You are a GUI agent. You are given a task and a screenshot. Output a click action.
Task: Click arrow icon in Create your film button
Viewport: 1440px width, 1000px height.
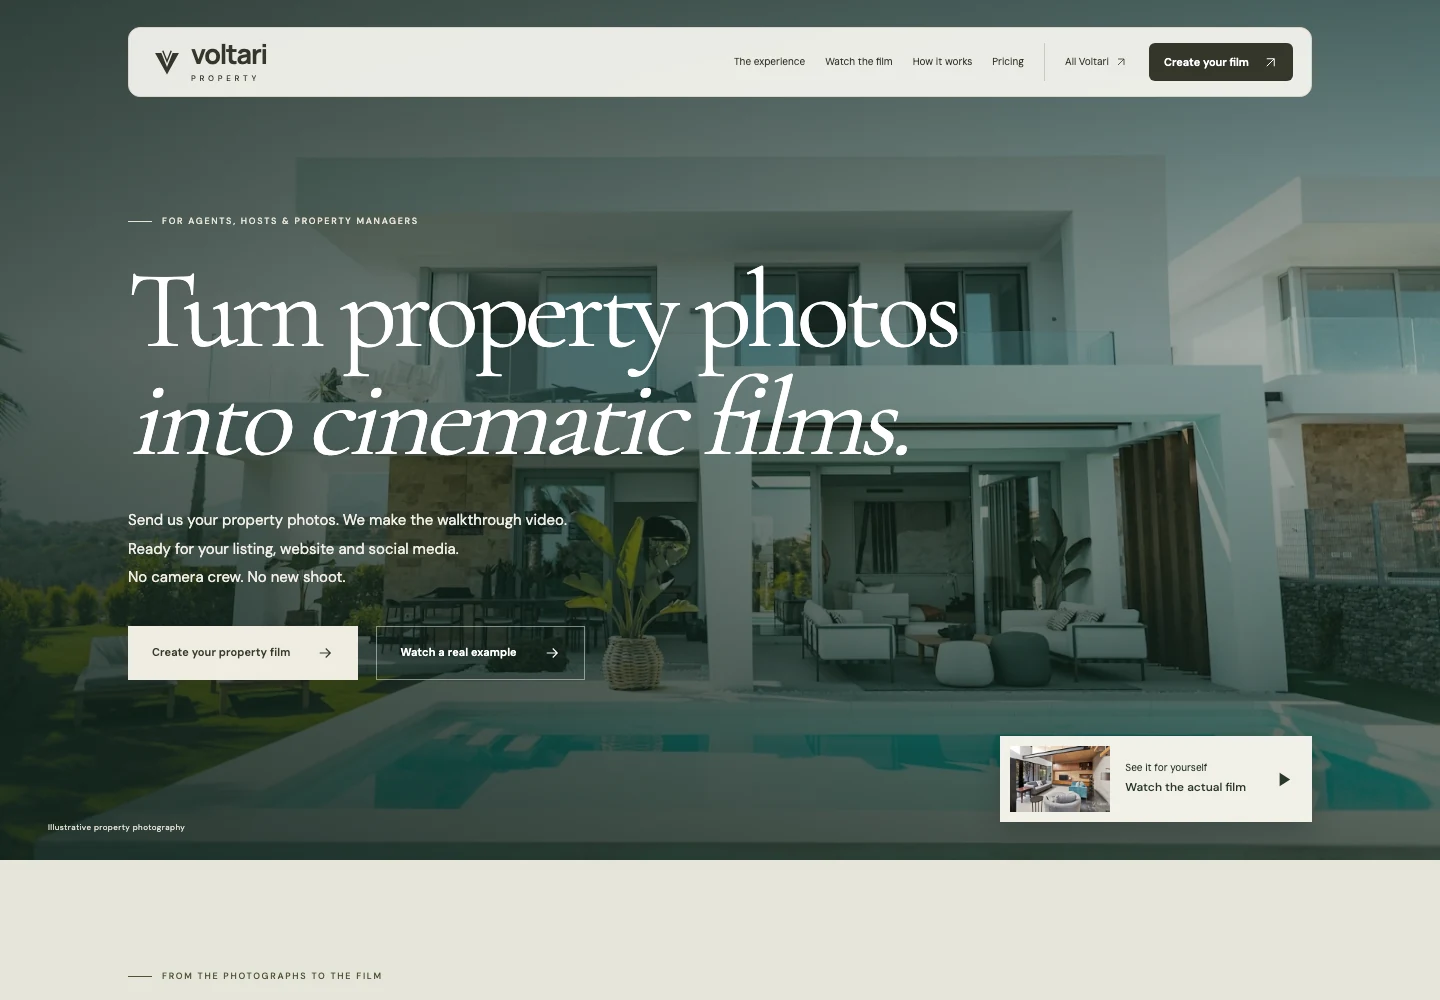pos(1270,62)
